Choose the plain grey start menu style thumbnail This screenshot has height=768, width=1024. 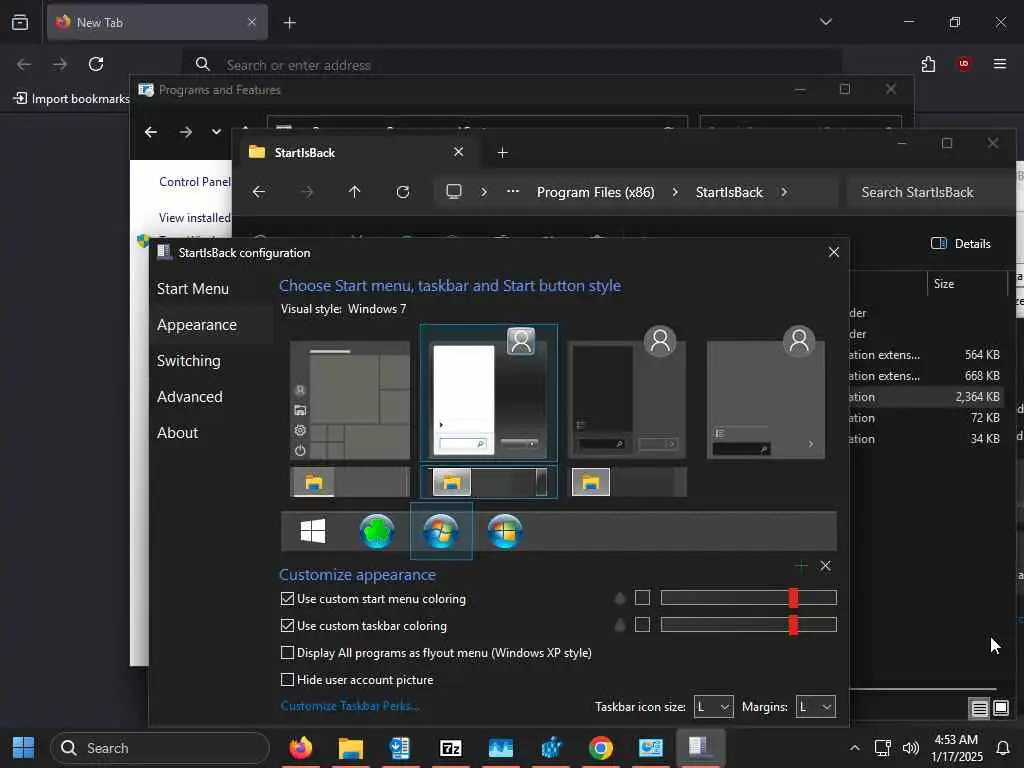pyautogui.click(x=766, y=394)
